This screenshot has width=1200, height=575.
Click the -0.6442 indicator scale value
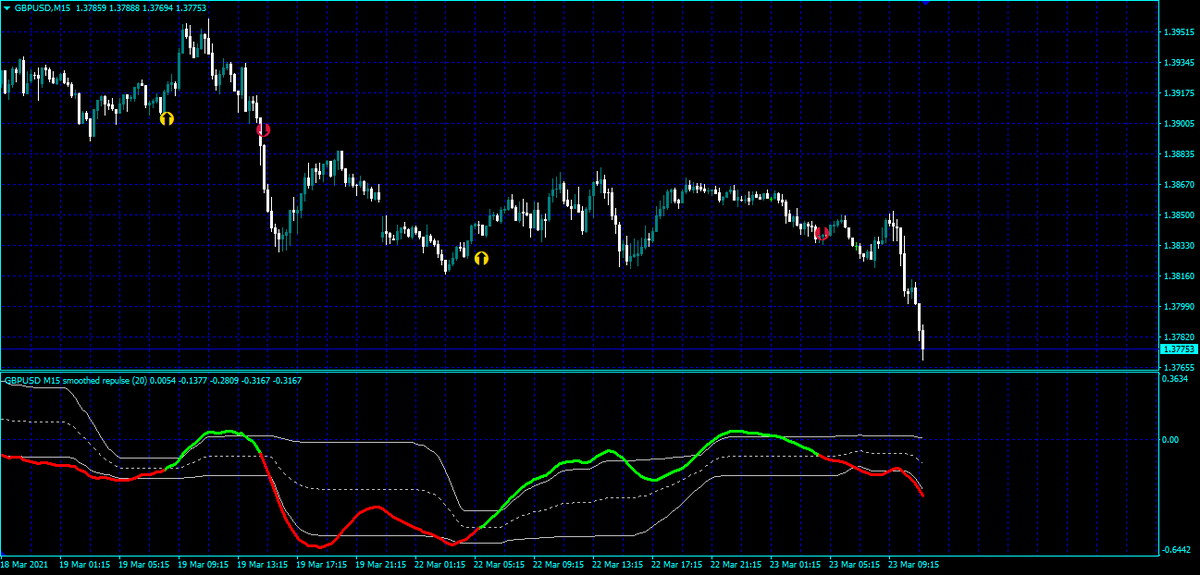(x=1177, y=549)
